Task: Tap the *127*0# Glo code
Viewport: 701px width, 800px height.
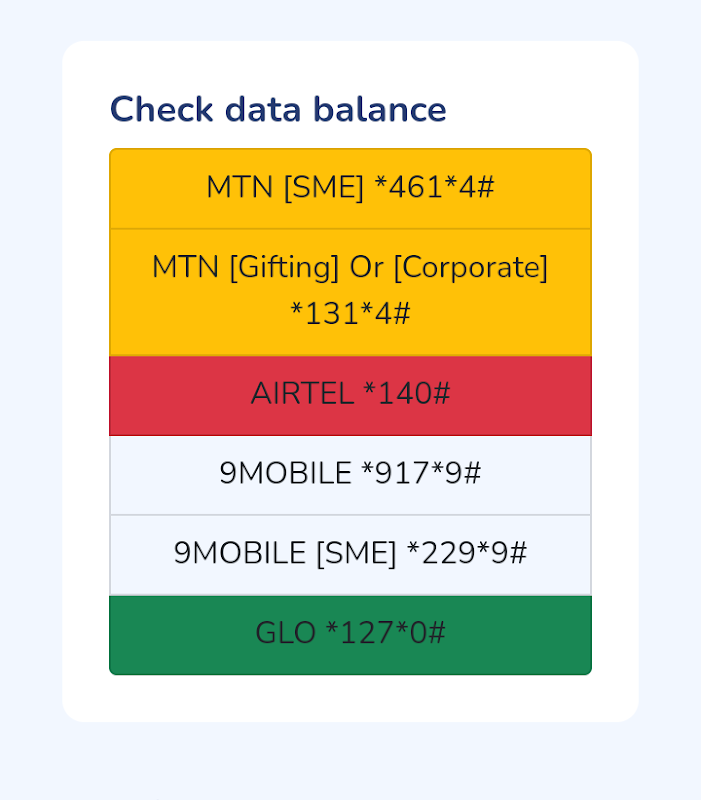Action: click(385, 633)
